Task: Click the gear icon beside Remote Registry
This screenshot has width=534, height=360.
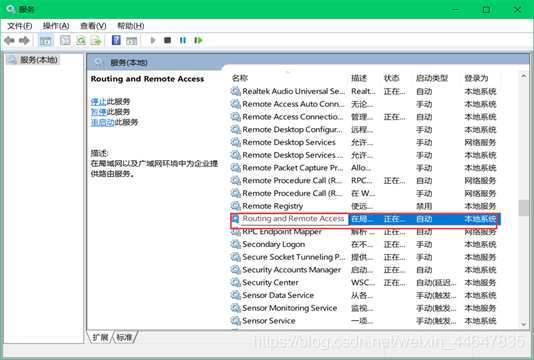Action: pyautogui.click(x=235, y=206)
